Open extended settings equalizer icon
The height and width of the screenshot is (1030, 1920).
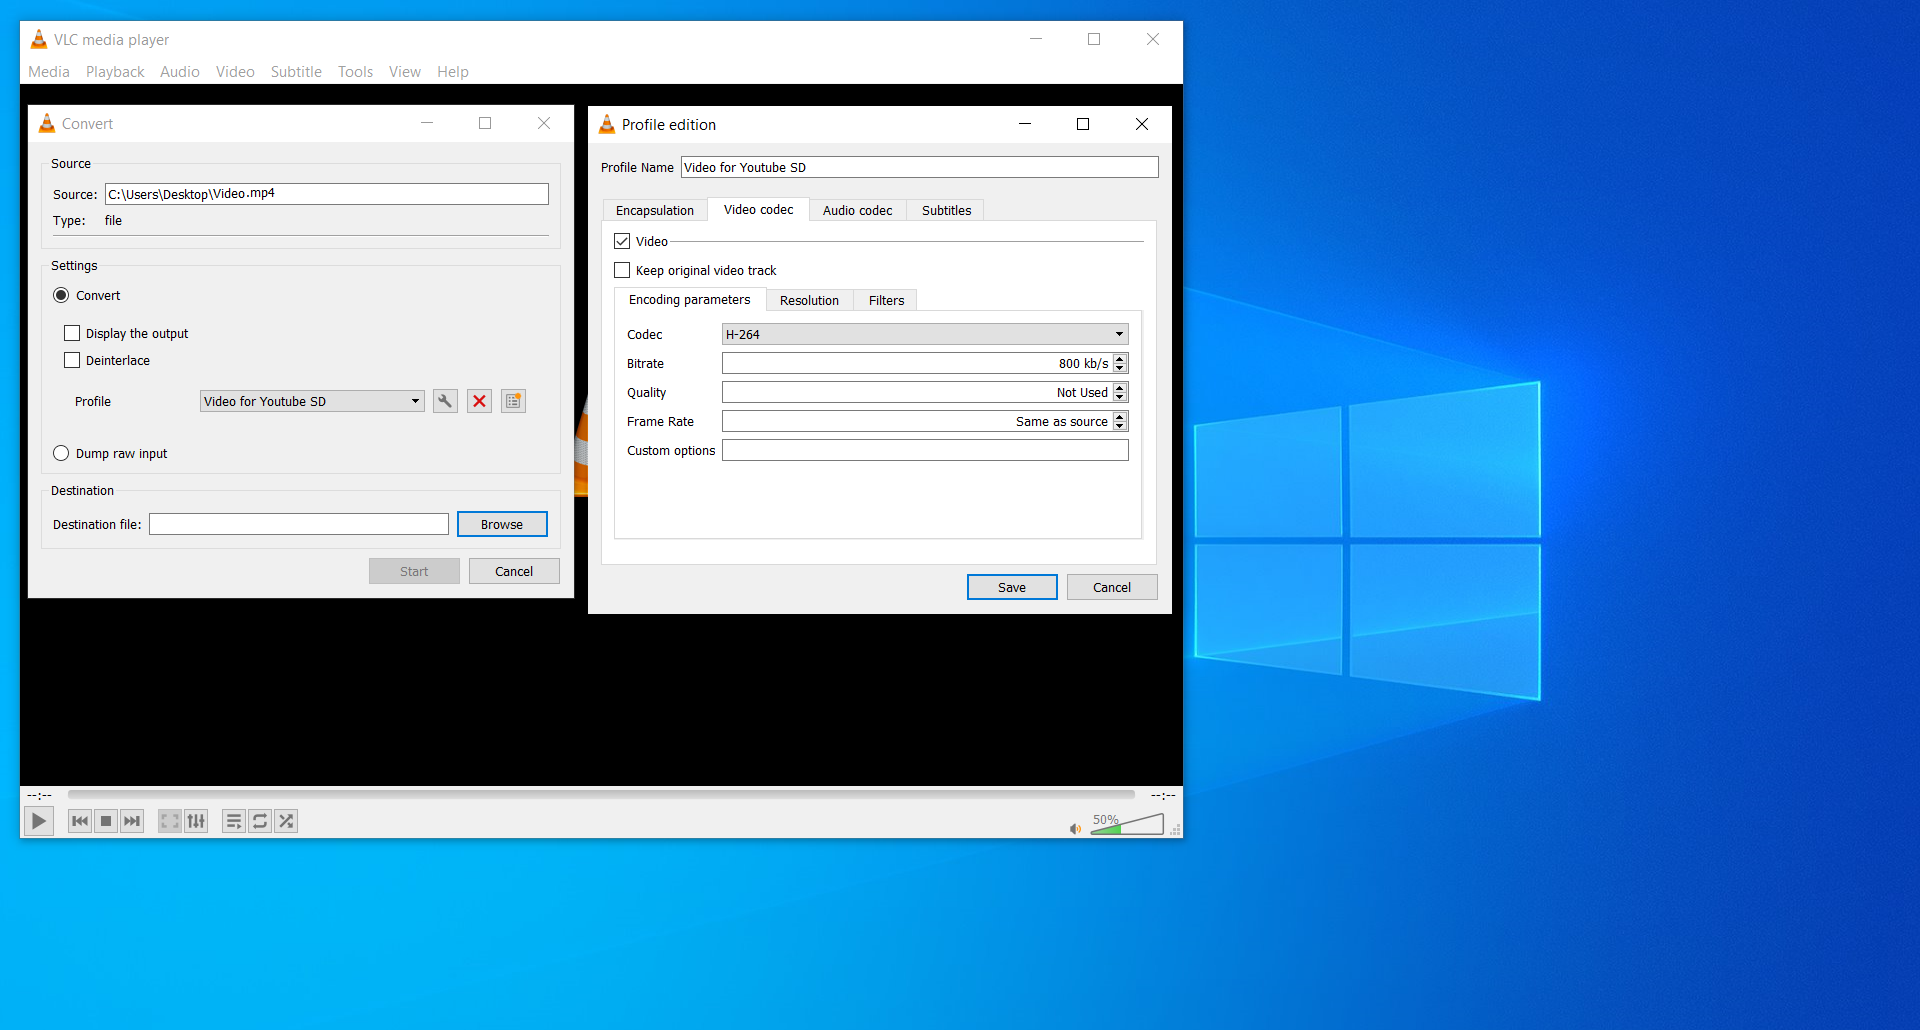(x=196, y=821)
